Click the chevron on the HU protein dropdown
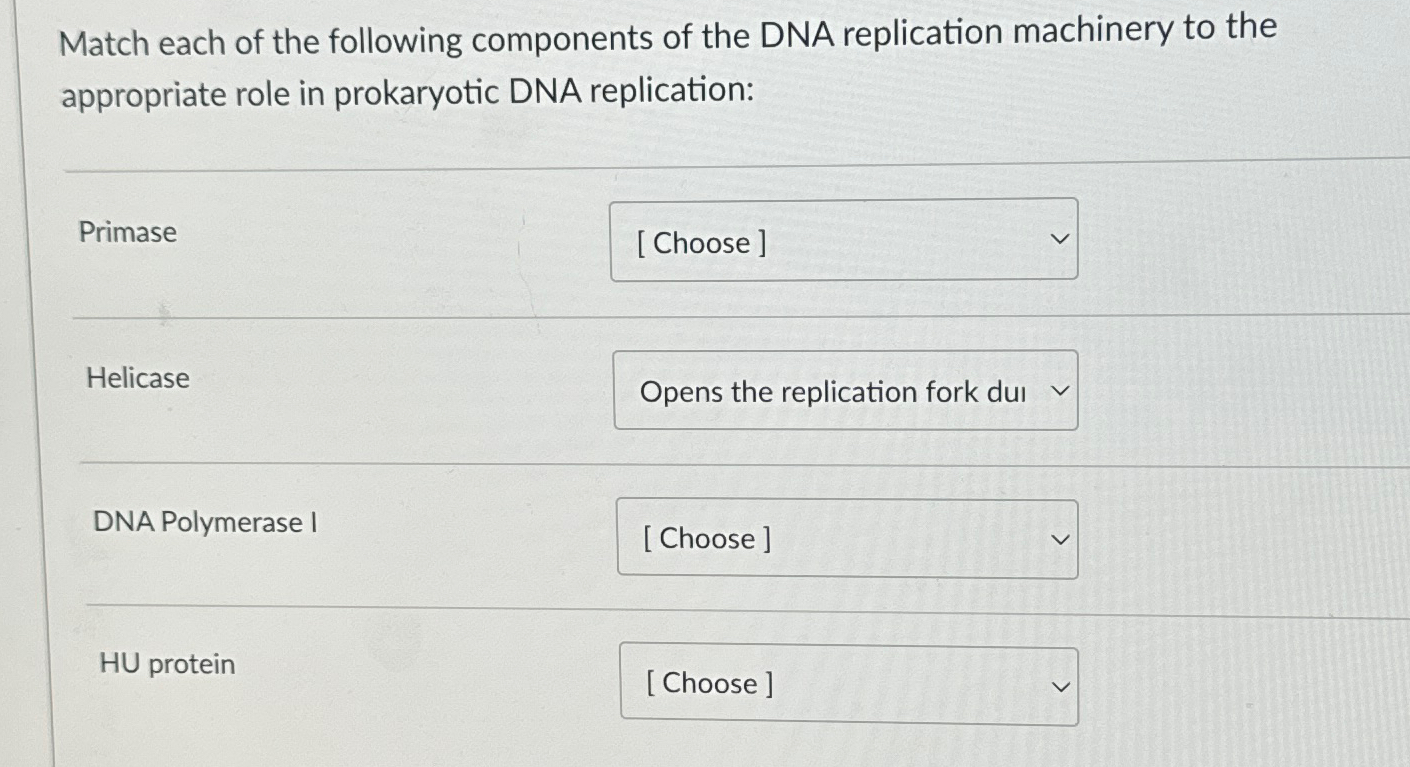 pos(1061,686)
